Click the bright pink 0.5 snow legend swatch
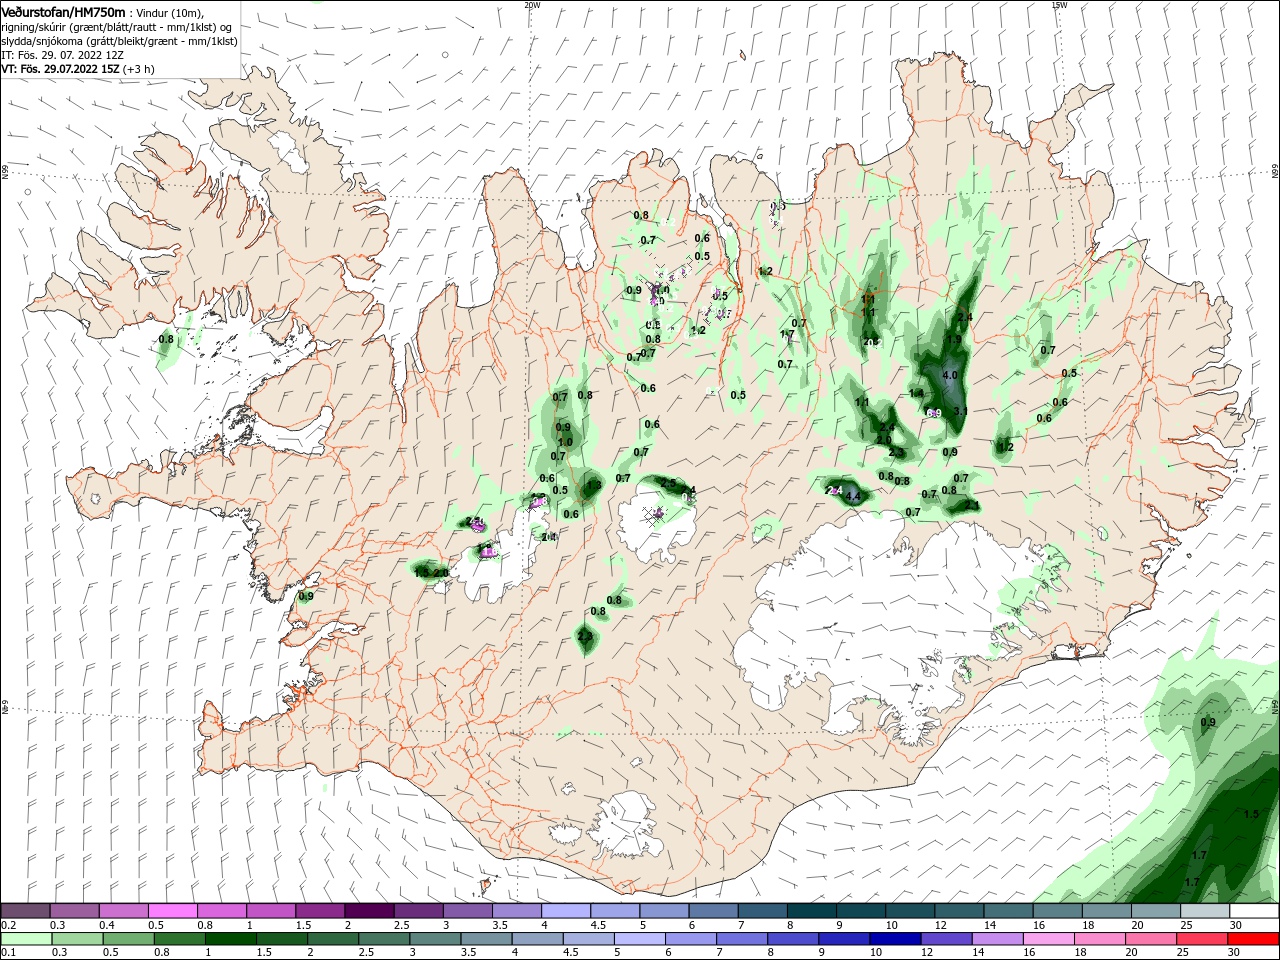 coord(172,910)
